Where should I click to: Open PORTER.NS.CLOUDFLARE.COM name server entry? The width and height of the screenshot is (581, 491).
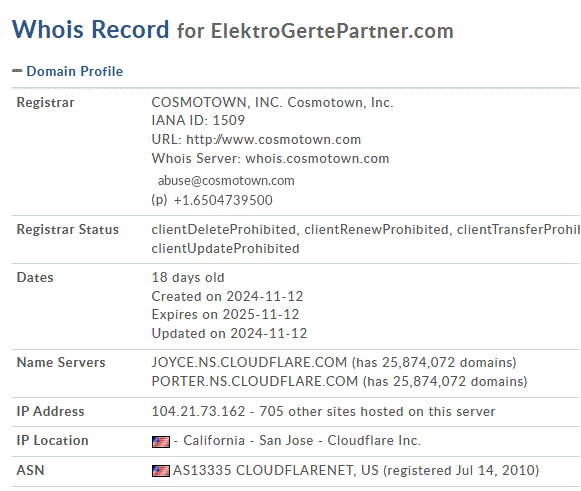255,381
